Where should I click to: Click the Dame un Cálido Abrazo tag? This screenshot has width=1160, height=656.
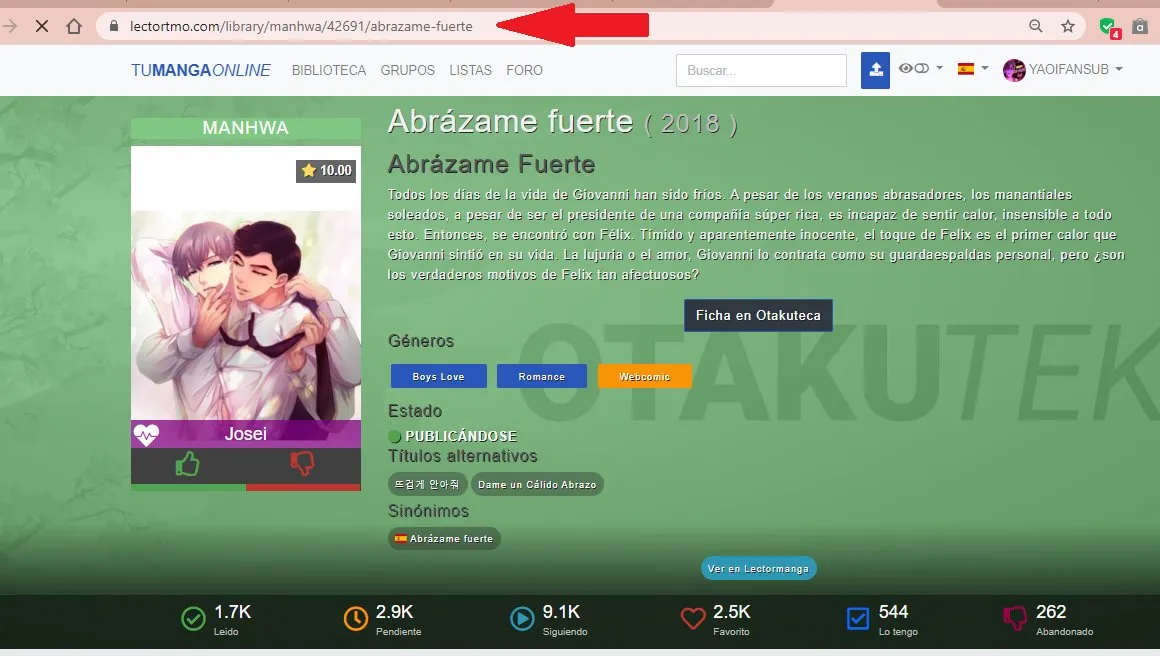pyautogui.click(x=537, y=484)
